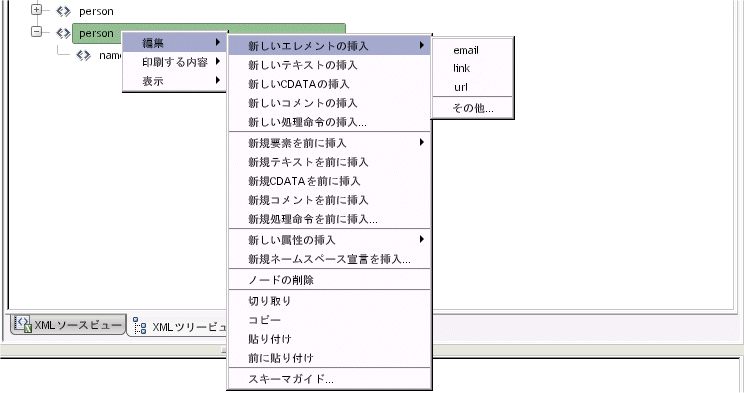Image resolution: width=744 pixels, height=393 pixels.
Task: Select the first person tree row text
Action: point(96,11)
